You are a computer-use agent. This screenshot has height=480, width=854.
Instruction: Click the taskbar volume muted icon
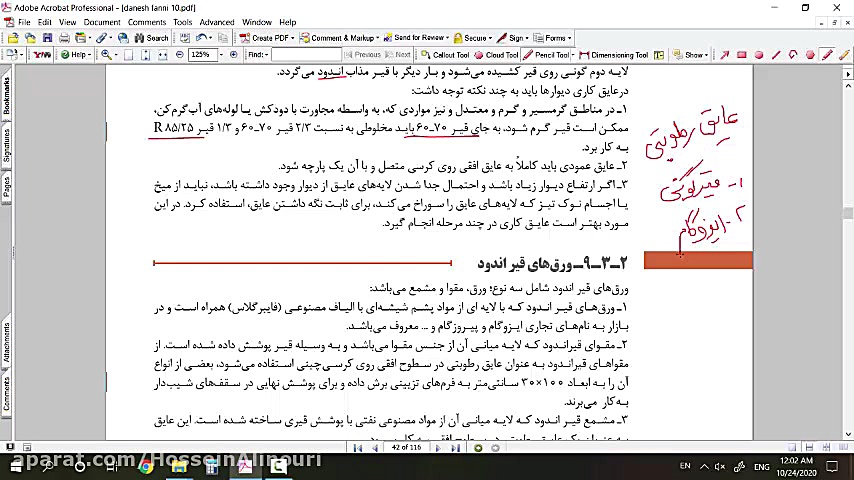[720, 466]
